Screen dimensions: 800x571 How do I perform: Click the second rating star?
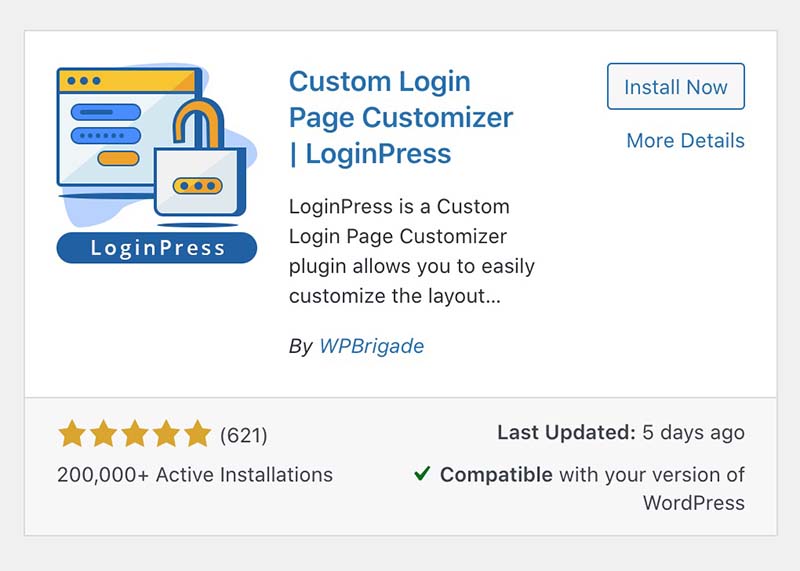click(103, 434)
